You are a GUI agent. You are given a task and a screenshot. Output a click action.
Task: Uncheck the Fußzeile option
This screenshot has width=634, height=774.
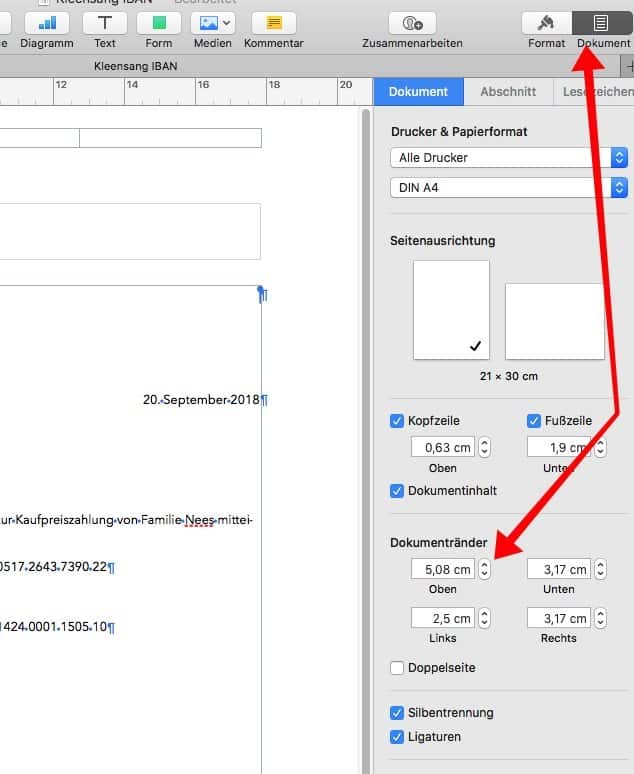[x=534, y=421]
